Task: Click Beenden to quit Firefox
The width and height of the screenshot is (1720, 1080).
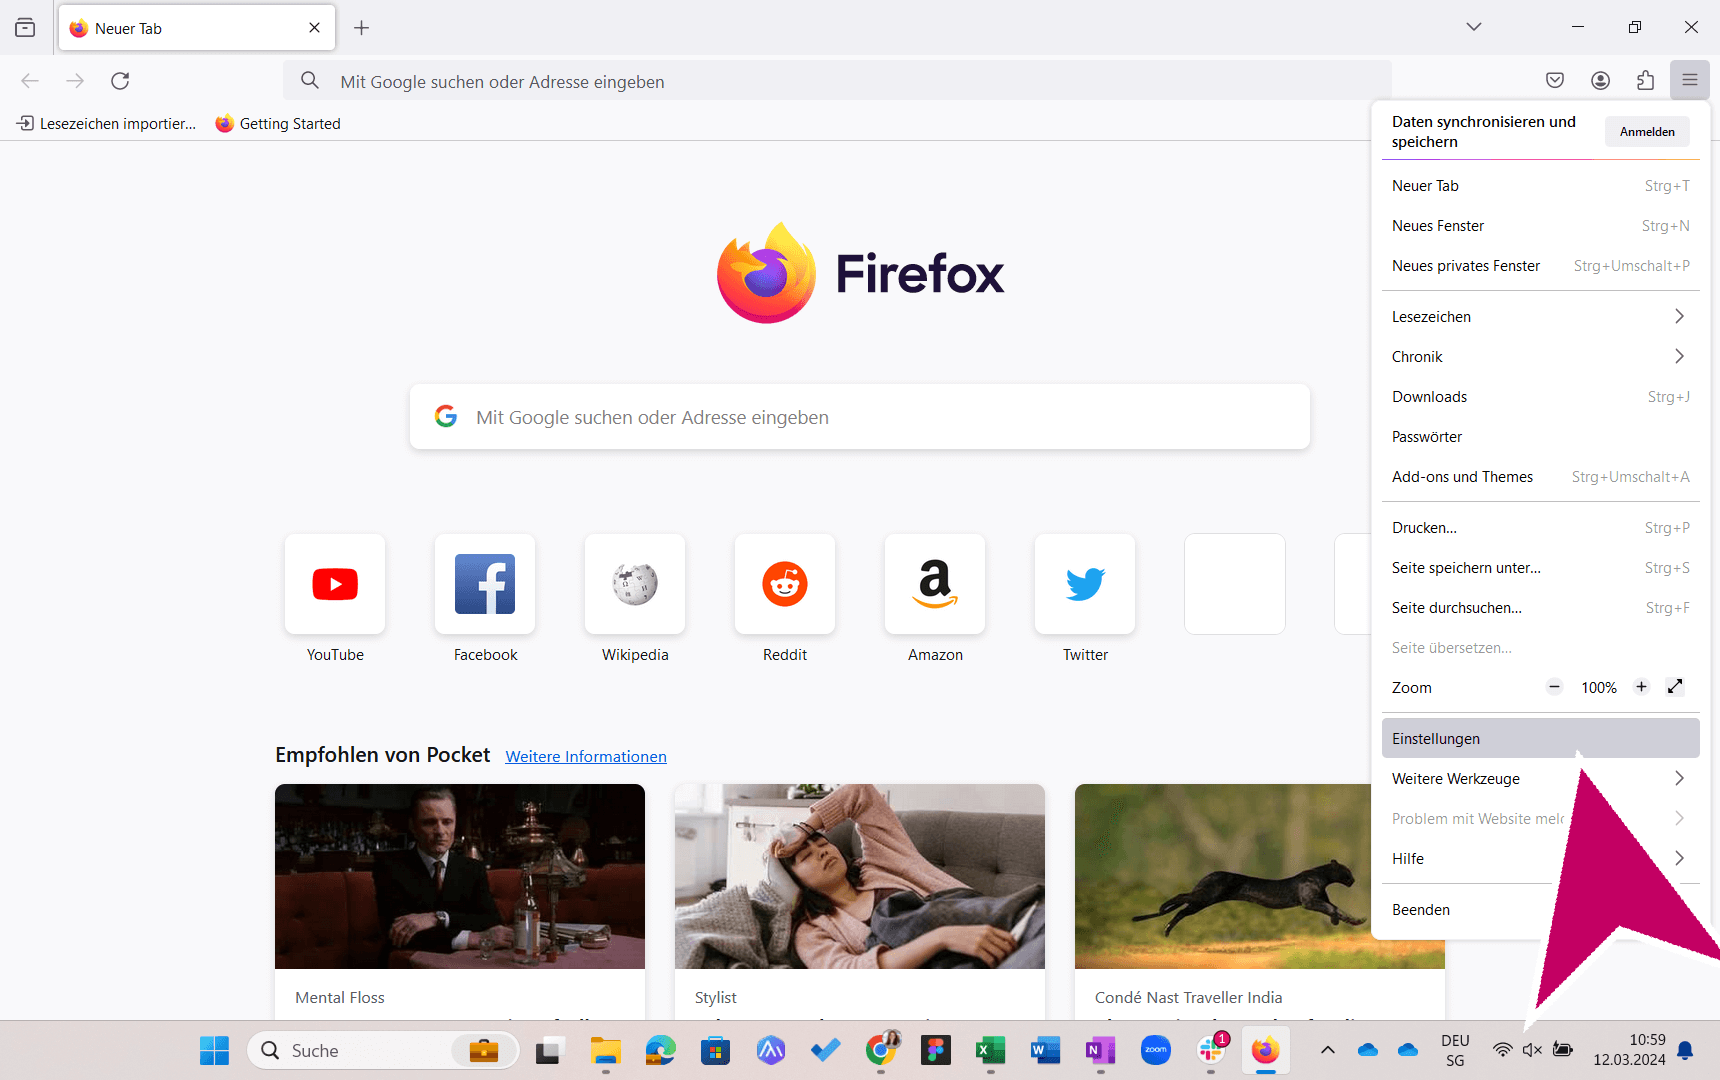Action: [x=1540, y=910]
